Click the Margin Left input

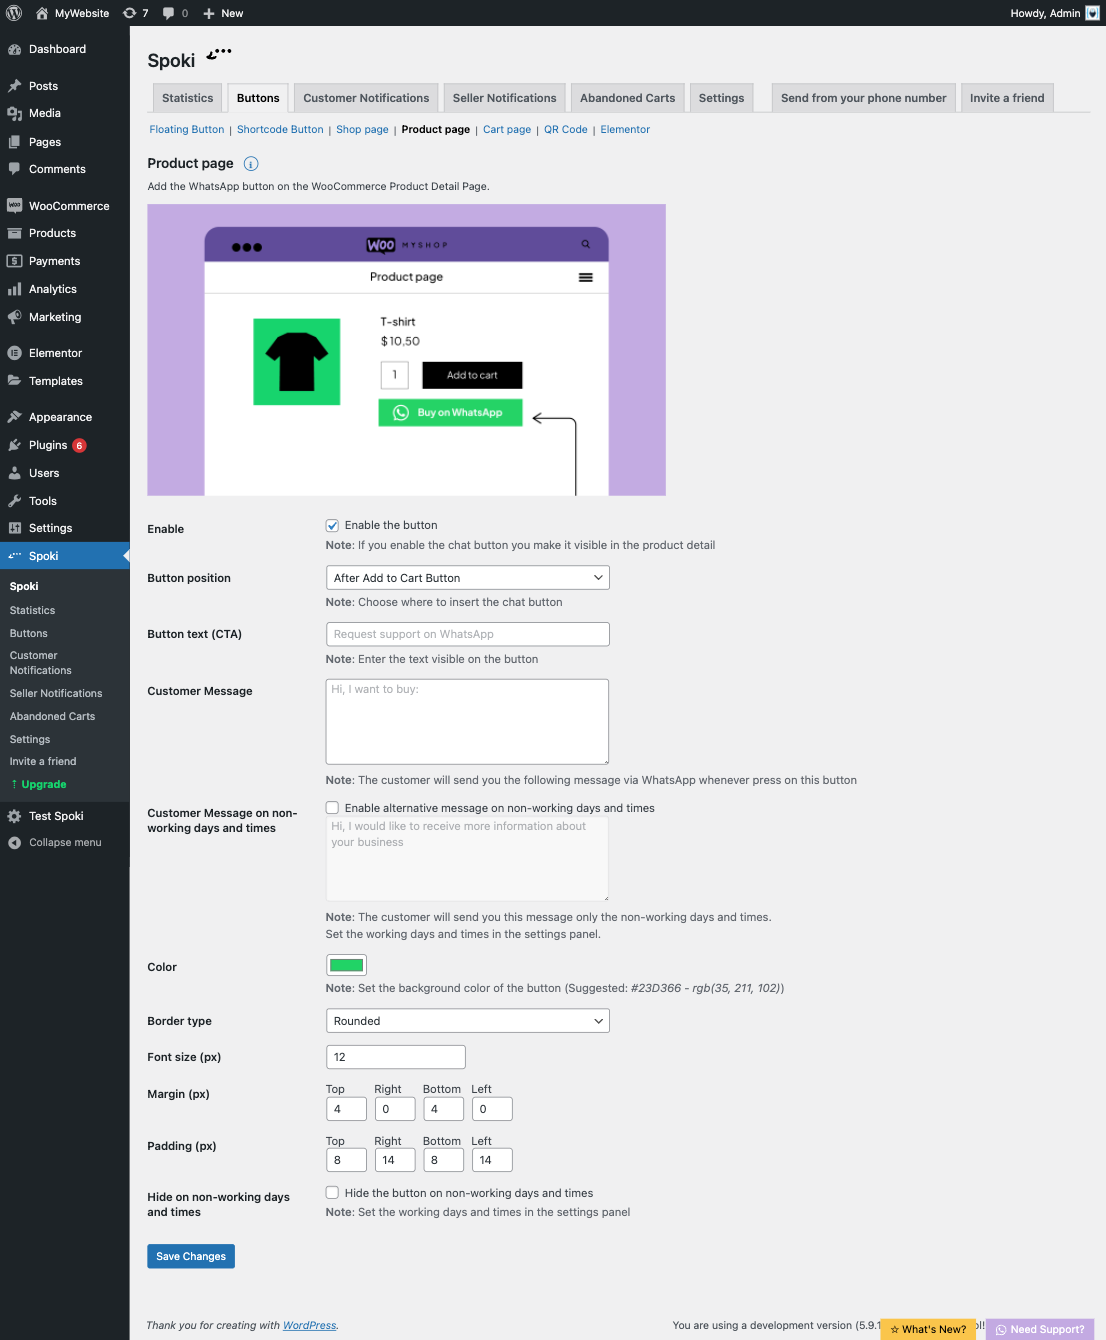492,1109
